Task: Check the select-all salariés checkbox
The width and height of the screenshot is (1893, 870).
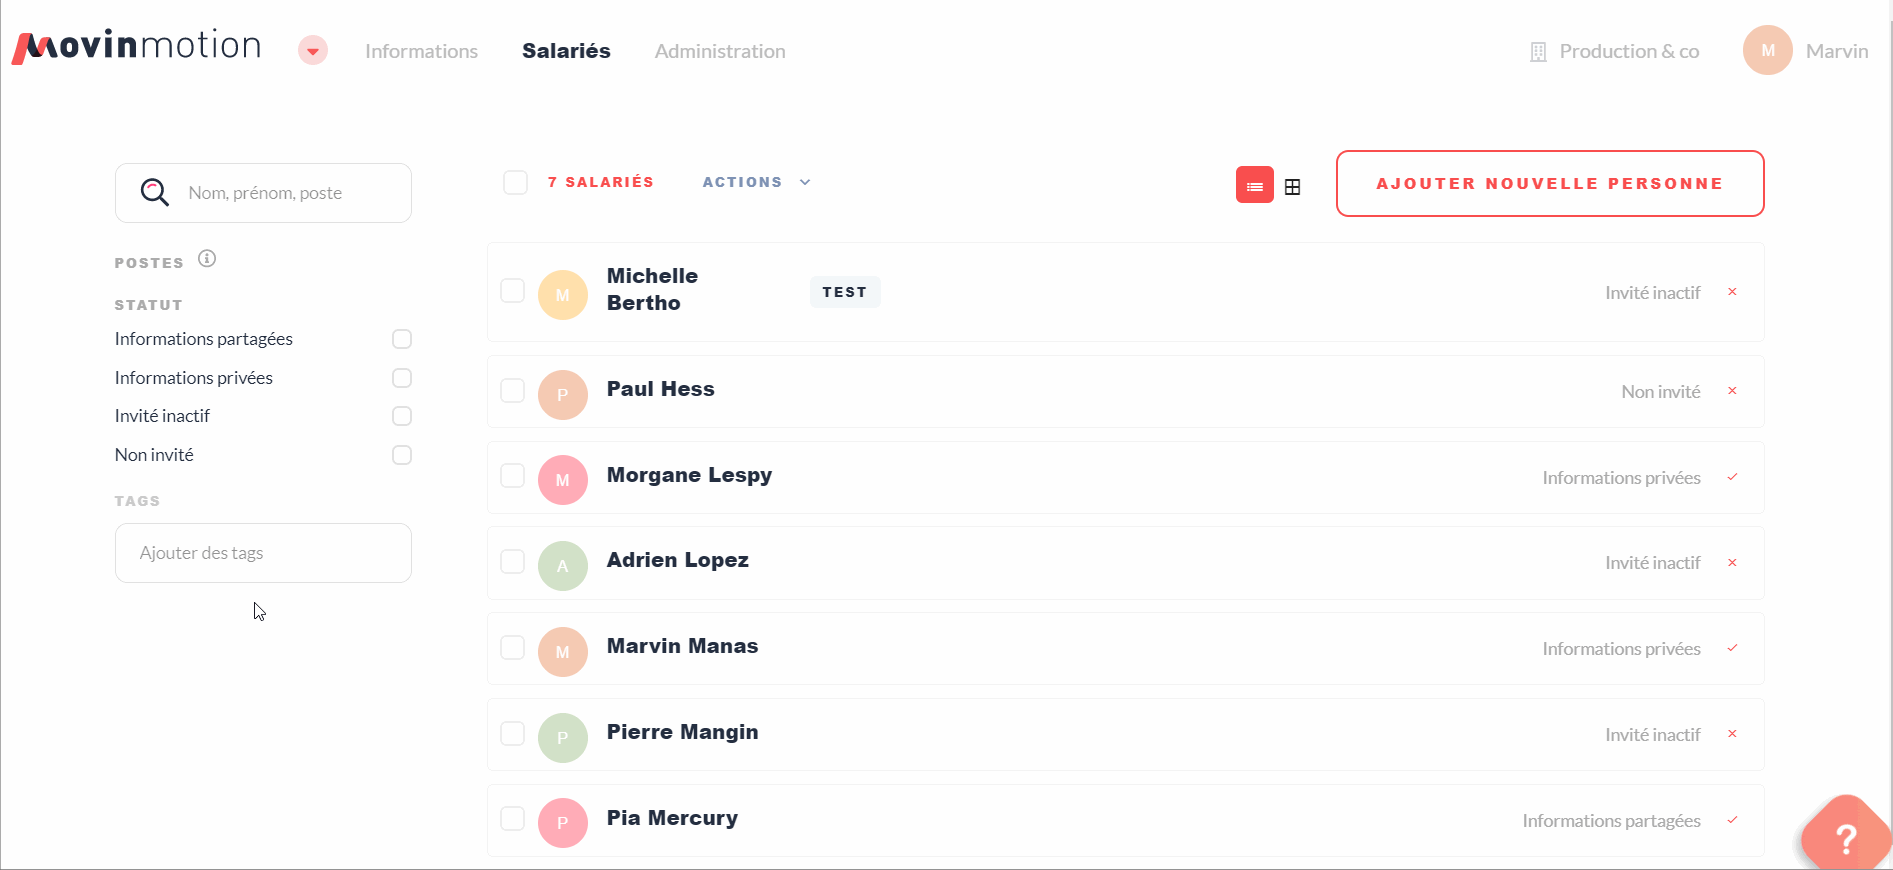Action: pos(515,182)
